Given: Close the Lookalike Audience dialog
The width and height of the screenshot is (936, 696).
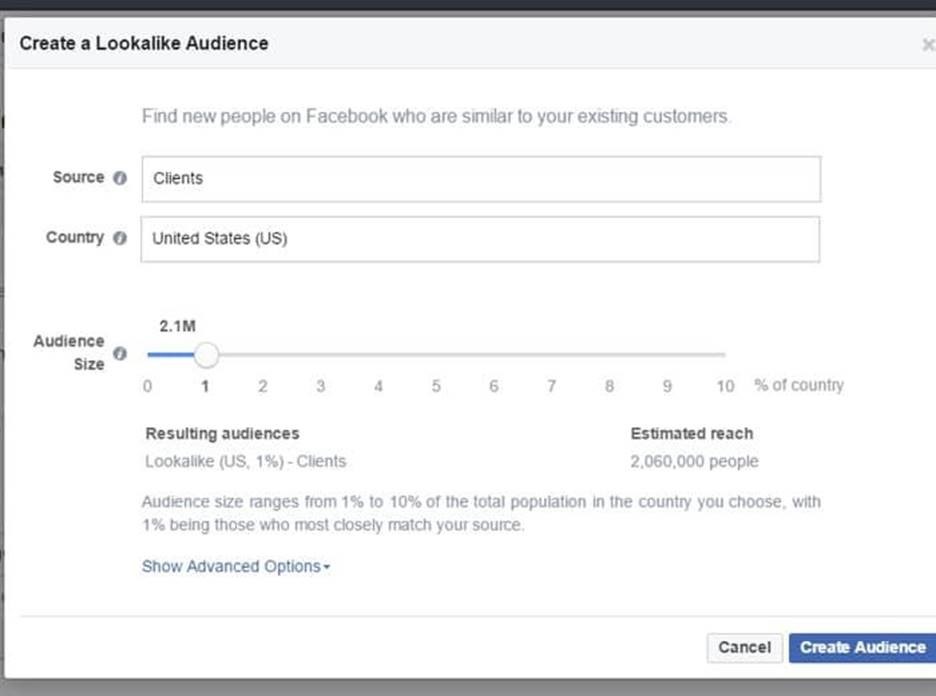Looking at the screenshot, I should click(x=927, y=45).
